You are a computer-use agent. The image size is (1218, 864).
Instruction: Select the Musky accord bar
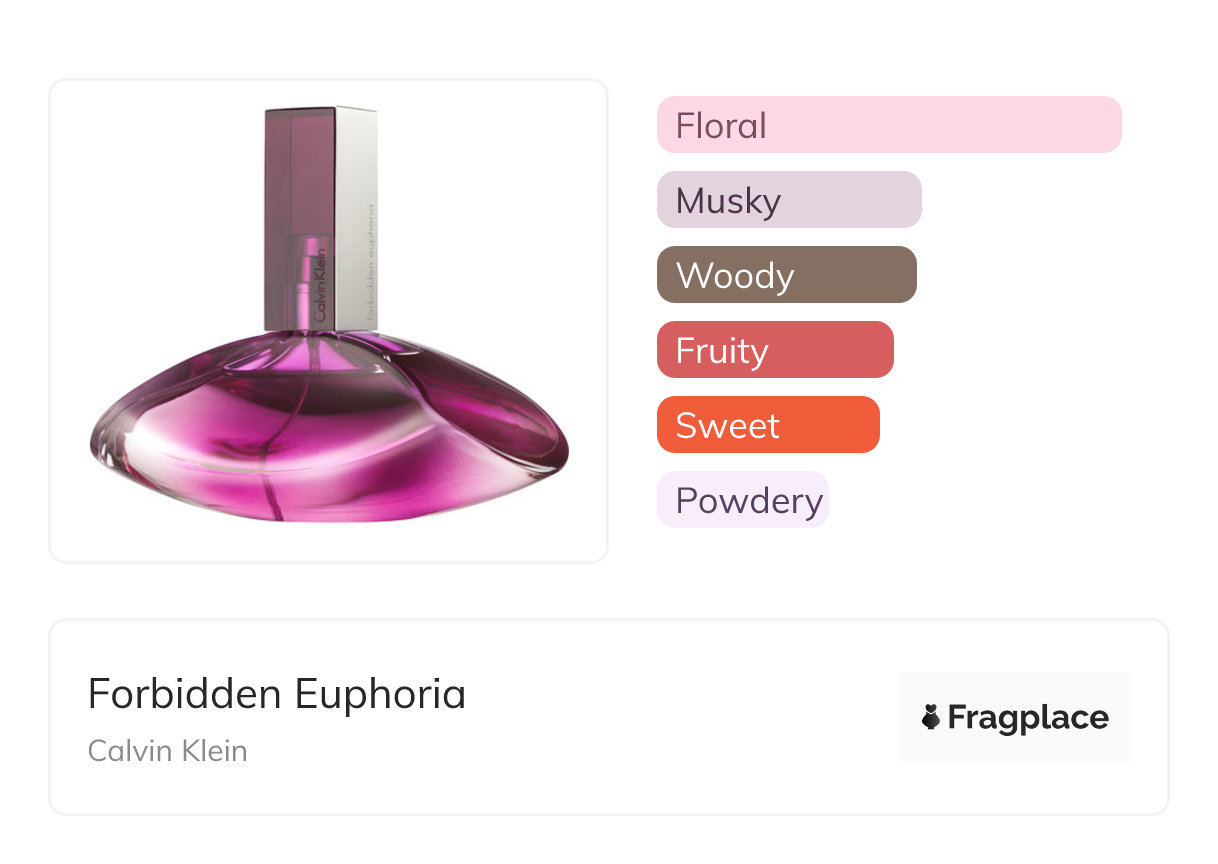coord(788,200)
